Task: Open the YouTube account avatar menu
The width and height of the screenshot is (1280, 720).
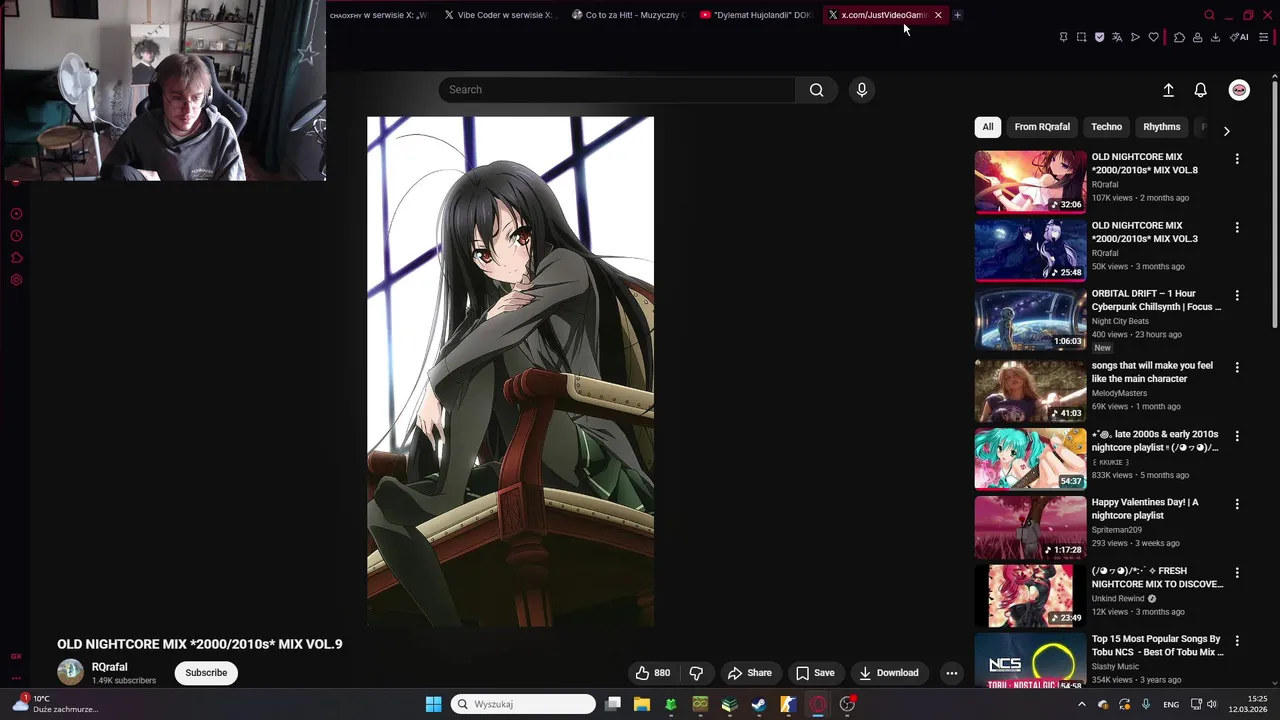Action: (x=1239, y=90)
